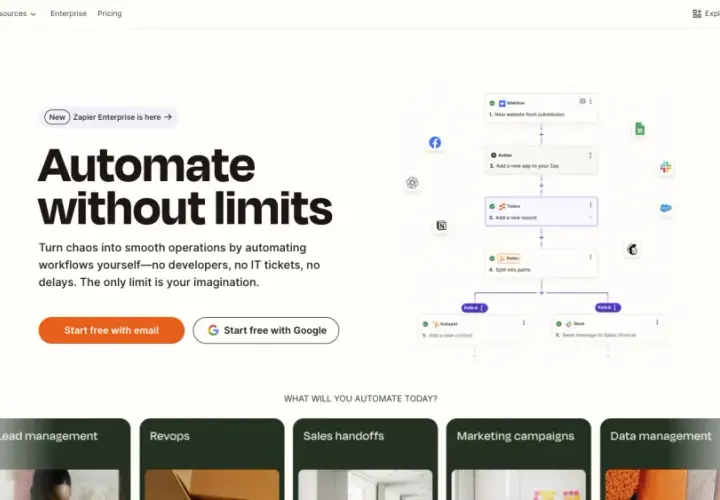Open the three-dot menu on Webflow step
Image resolution: width=720 pixels, height=500 pixels.
click(591, 101)
